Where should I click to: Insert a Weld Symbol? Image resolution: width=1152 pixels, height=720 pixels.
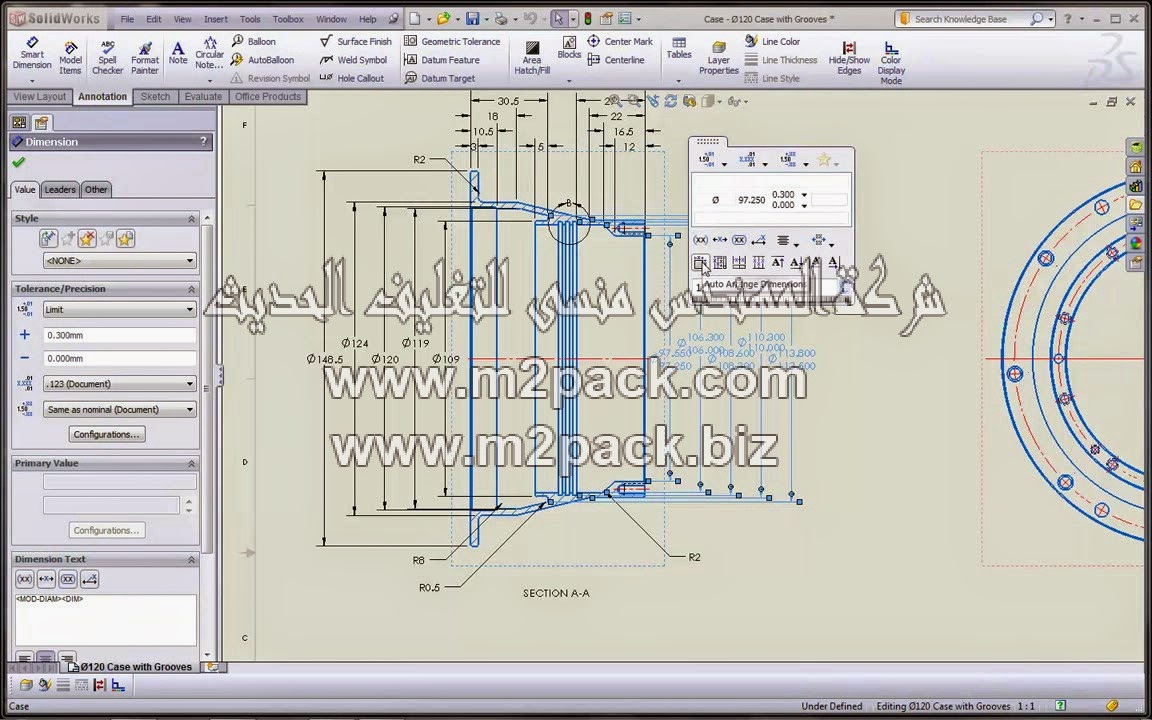point(353,60)
